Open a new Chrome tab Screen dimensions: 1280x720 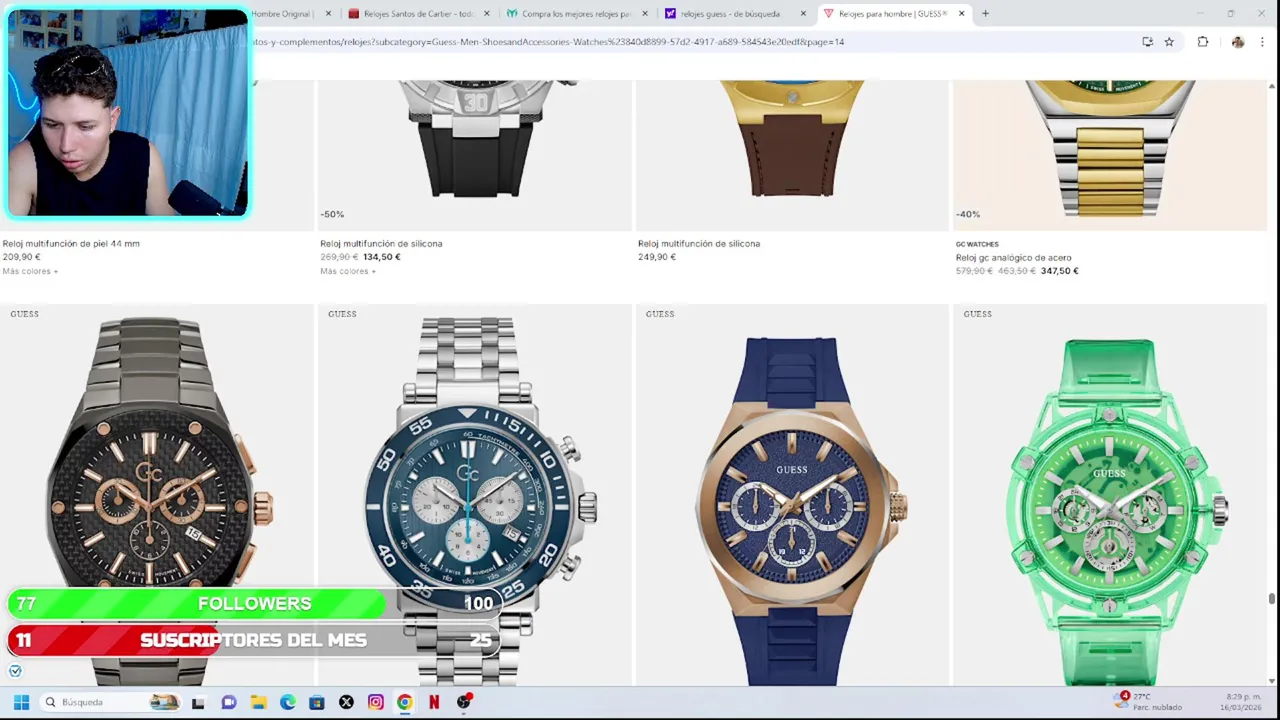tap(985, 14)
